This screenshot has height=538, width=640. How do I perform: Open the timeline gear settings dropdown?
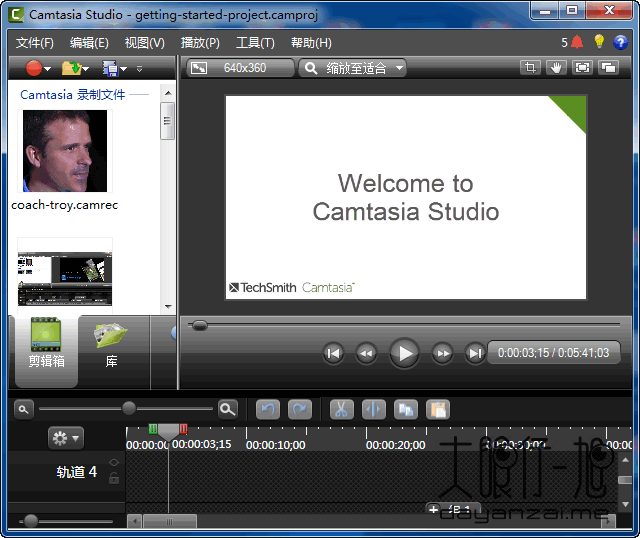pos(66,438)
